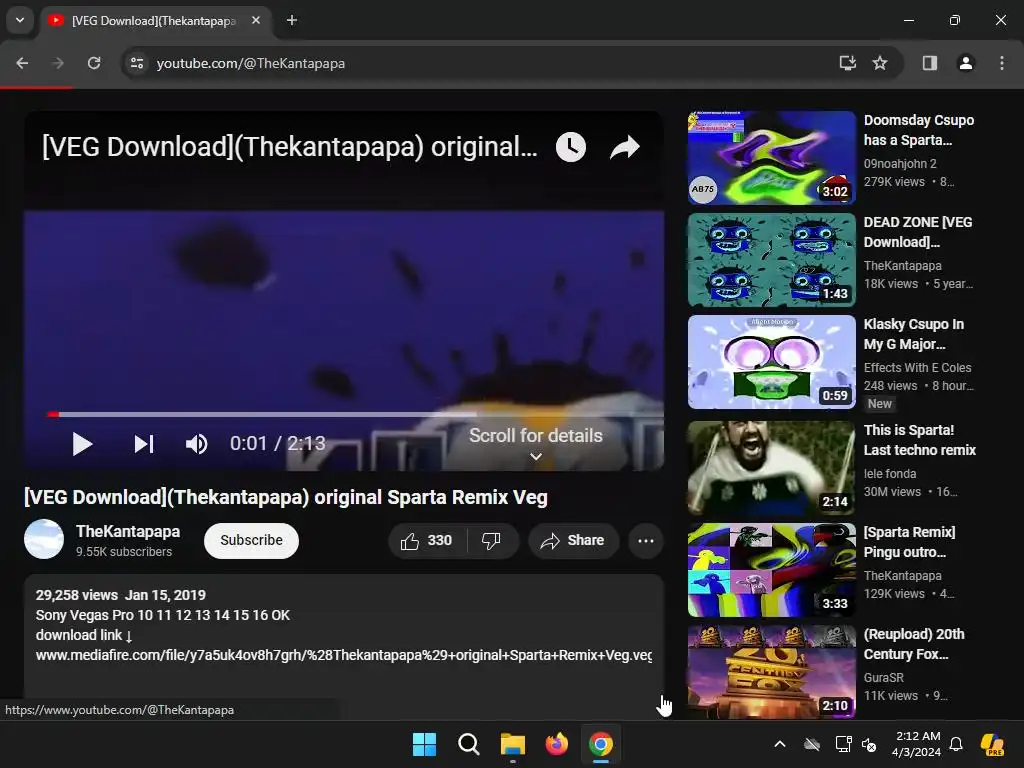Bookmark this page with the star icon
The height and width of the screenshot is (768, 1024).
[880, 63]
